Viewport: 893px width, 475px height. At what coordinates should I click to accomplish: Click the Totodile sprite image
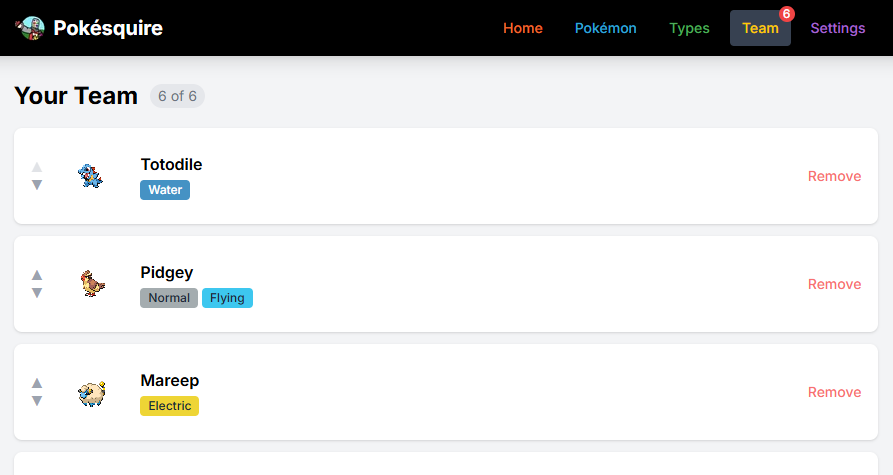pos(91,176)
